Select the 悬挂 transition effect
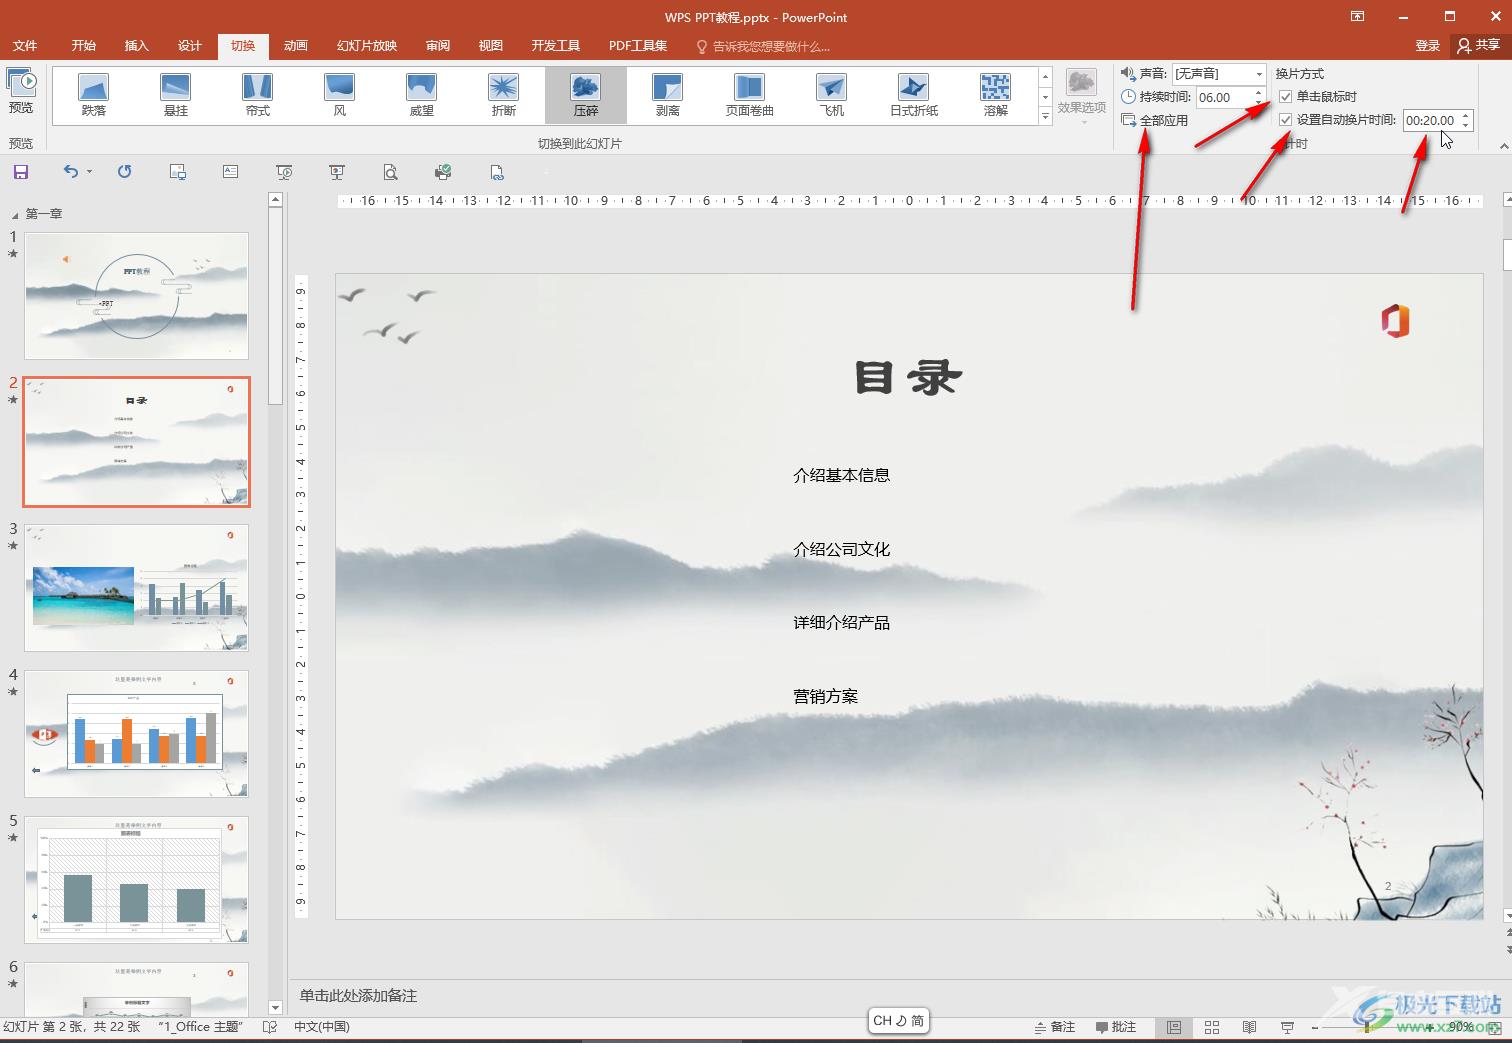 coord(176,95)
